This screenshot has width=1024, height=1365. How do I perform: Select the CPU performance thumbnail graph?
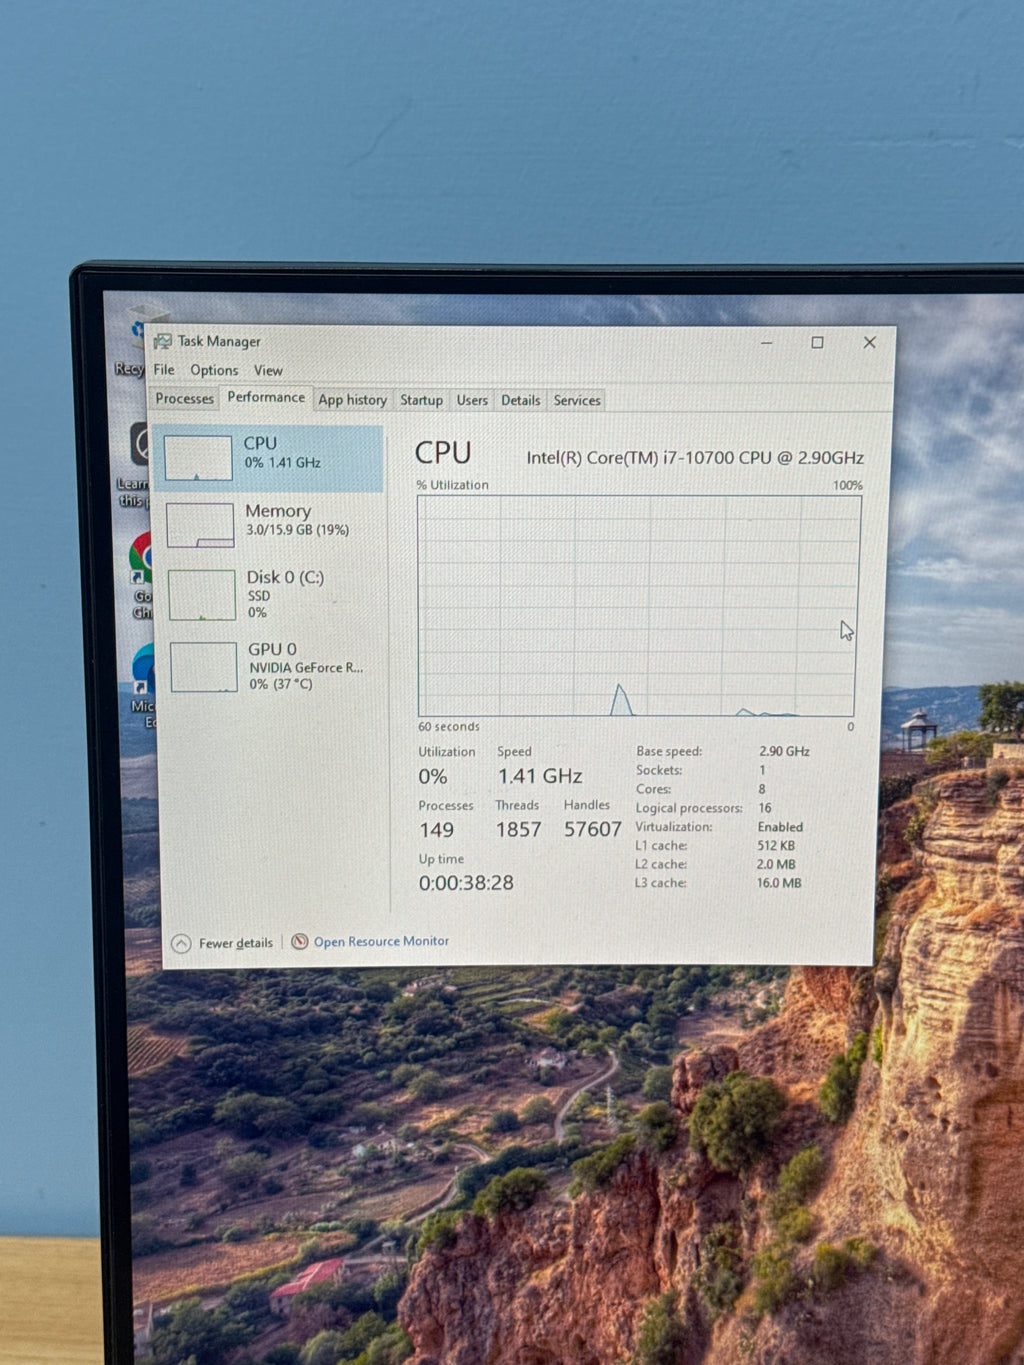[198, 458]
